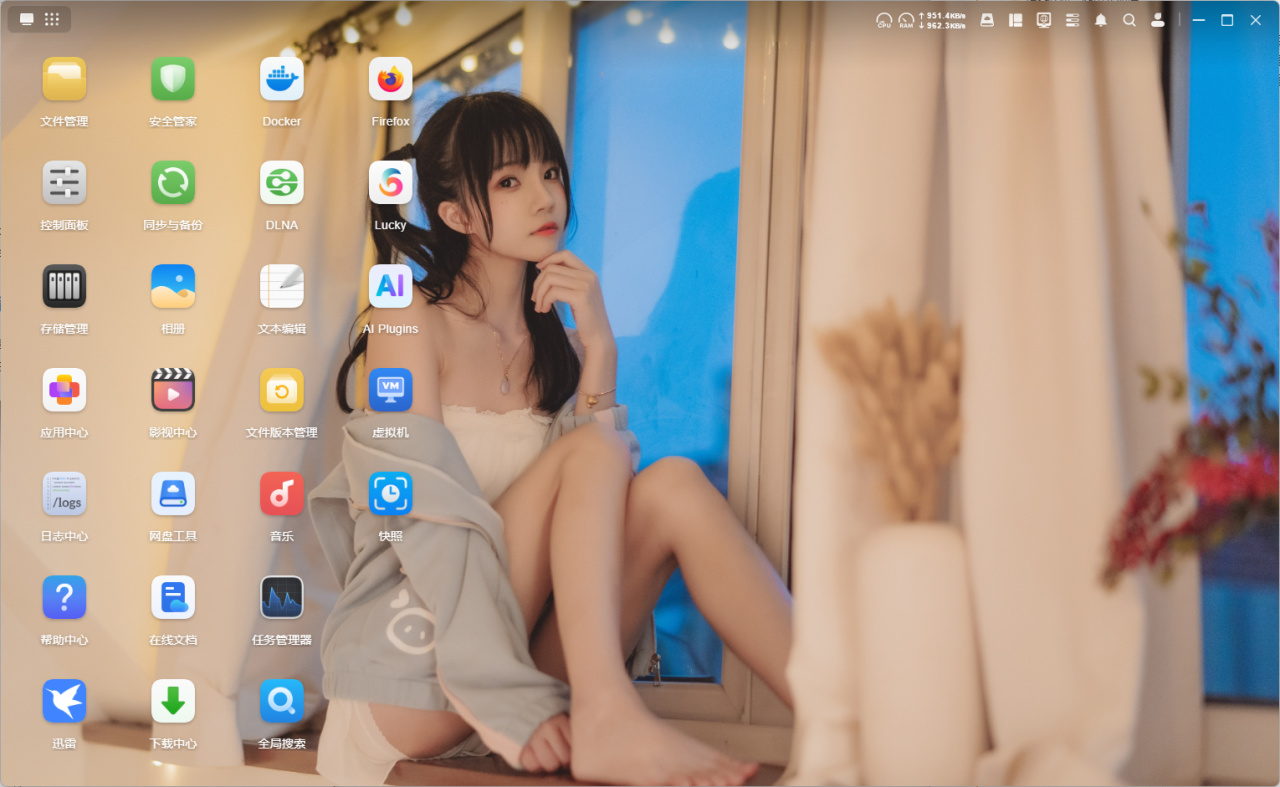Open 影视中心 video center
Screen dimensions: 1280x787
173,390
